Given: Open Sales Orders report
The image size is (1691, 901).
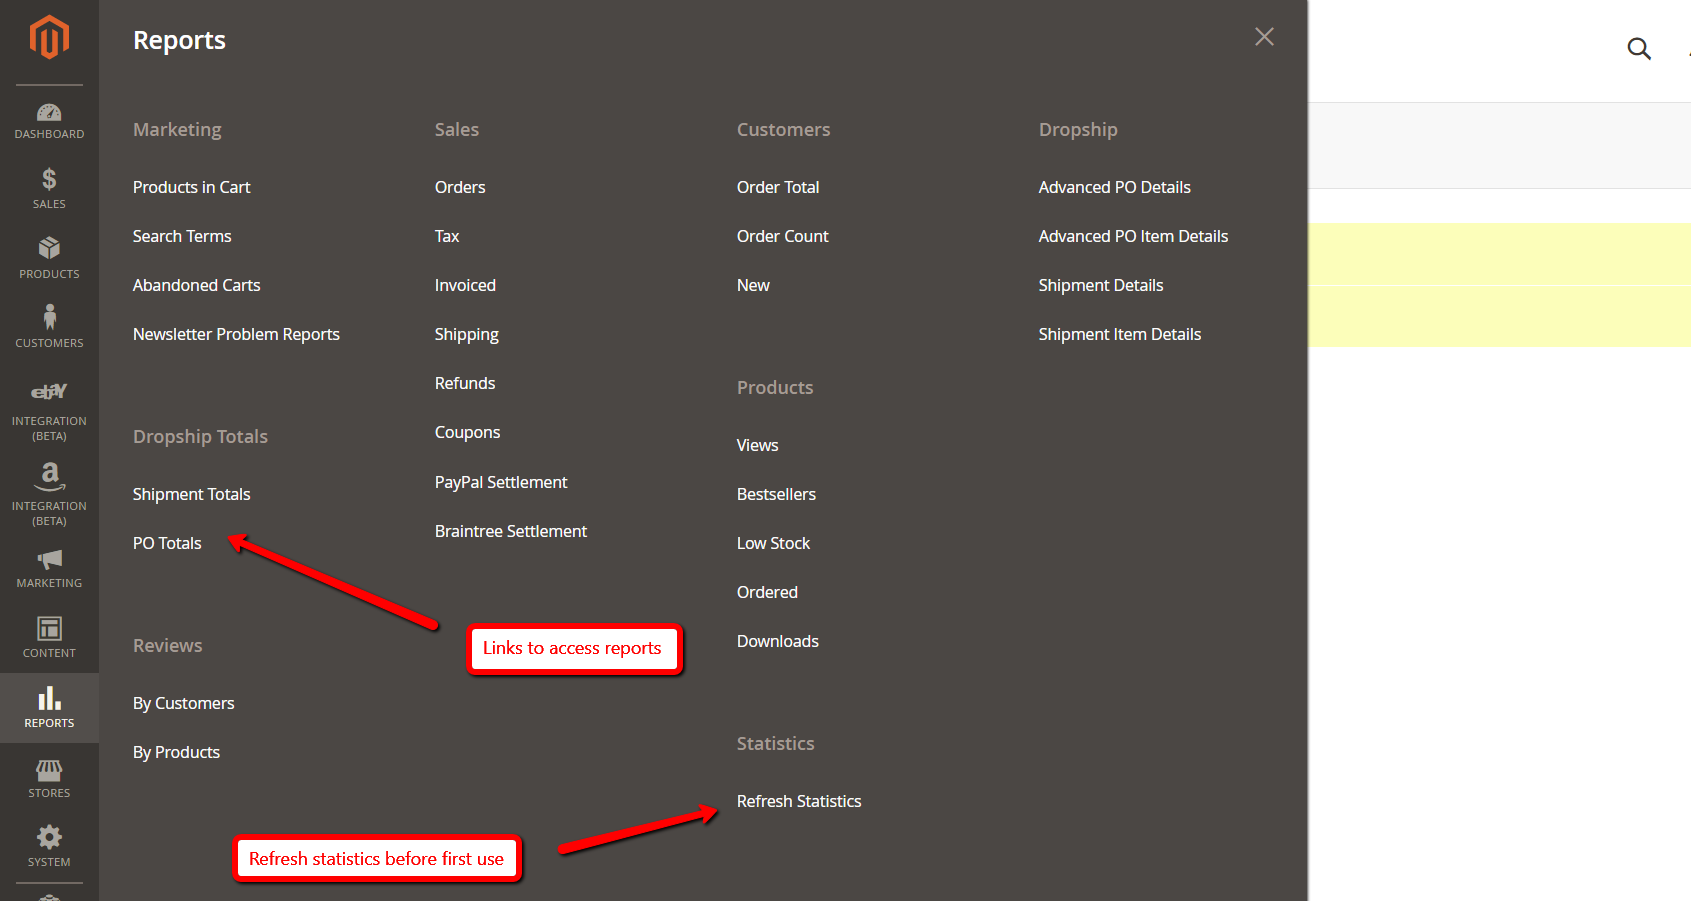Looking at the screenshot, I should pyautogui.click(x=460, y=187).
